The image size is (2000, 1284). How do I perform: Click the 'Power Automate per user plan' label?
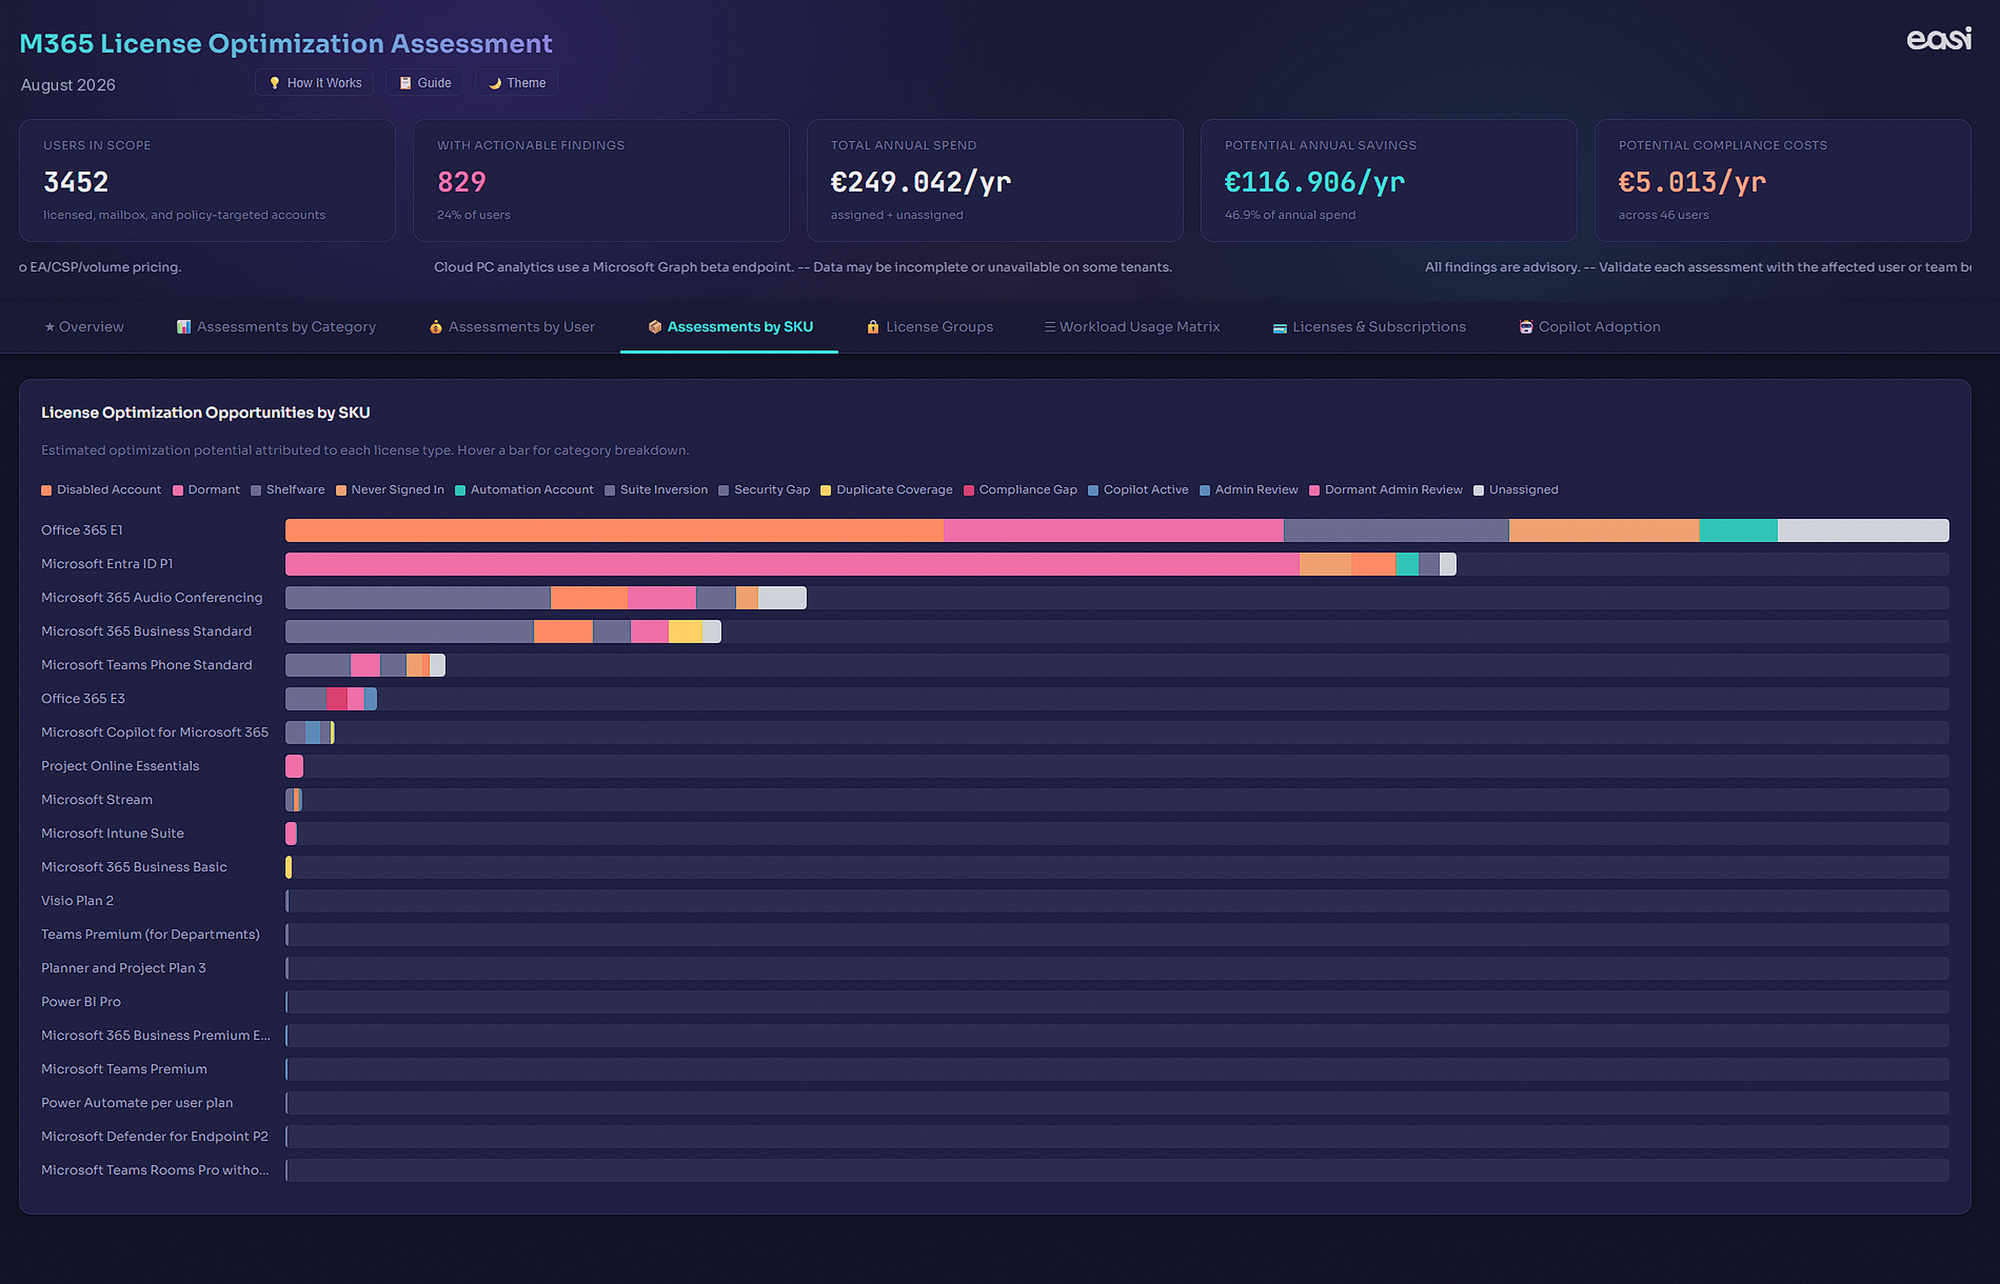pyautogui.click(x=137, y=1103)
